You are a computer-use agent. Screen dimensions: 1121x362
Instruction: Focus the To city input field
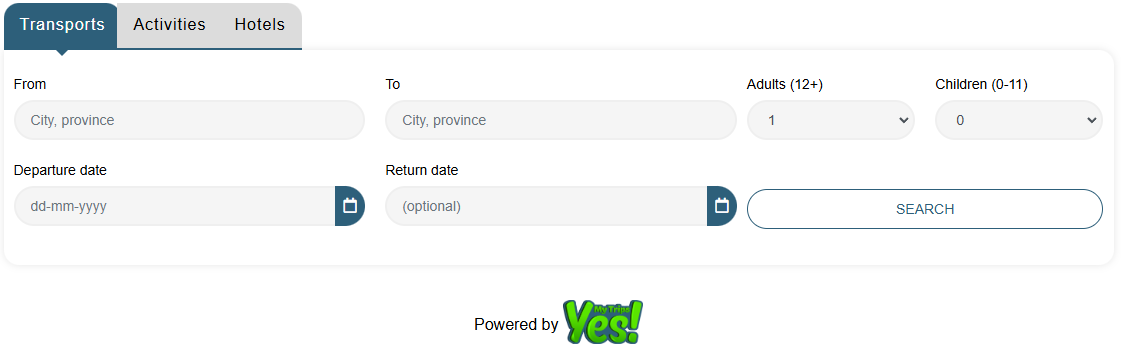coord(561,120)
